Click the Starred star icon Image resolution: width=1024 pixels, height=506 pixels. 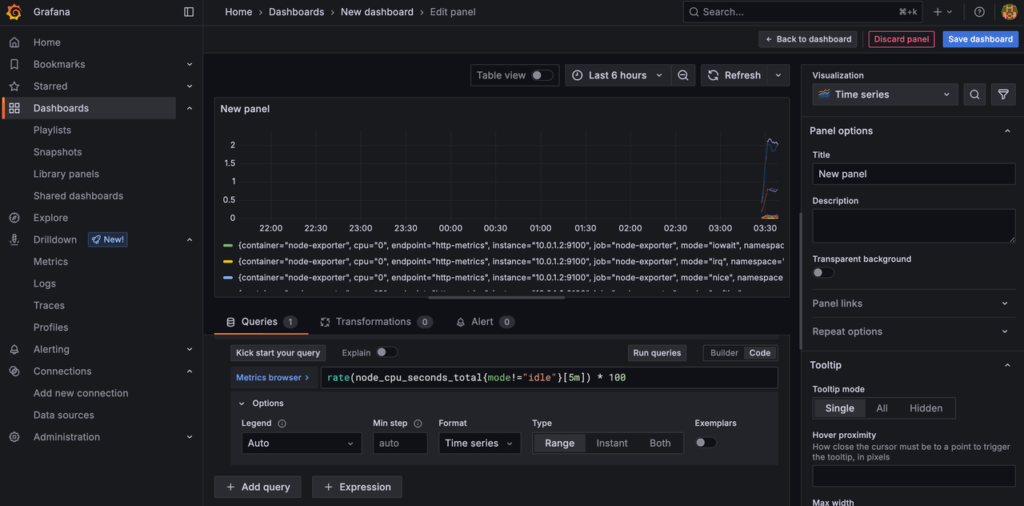coord(14,86)
